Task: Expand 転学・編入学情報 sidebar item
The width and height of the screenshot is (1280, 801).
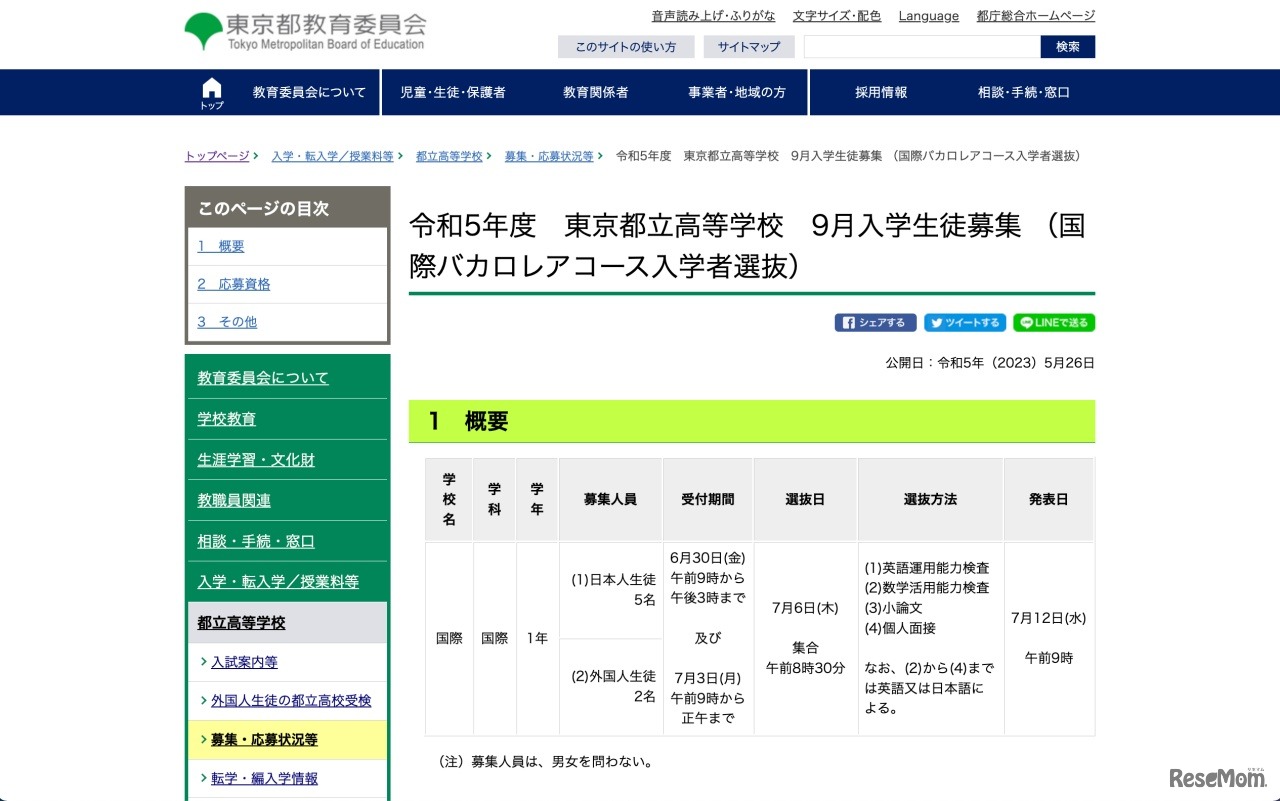Action: (x=264, y=778)
